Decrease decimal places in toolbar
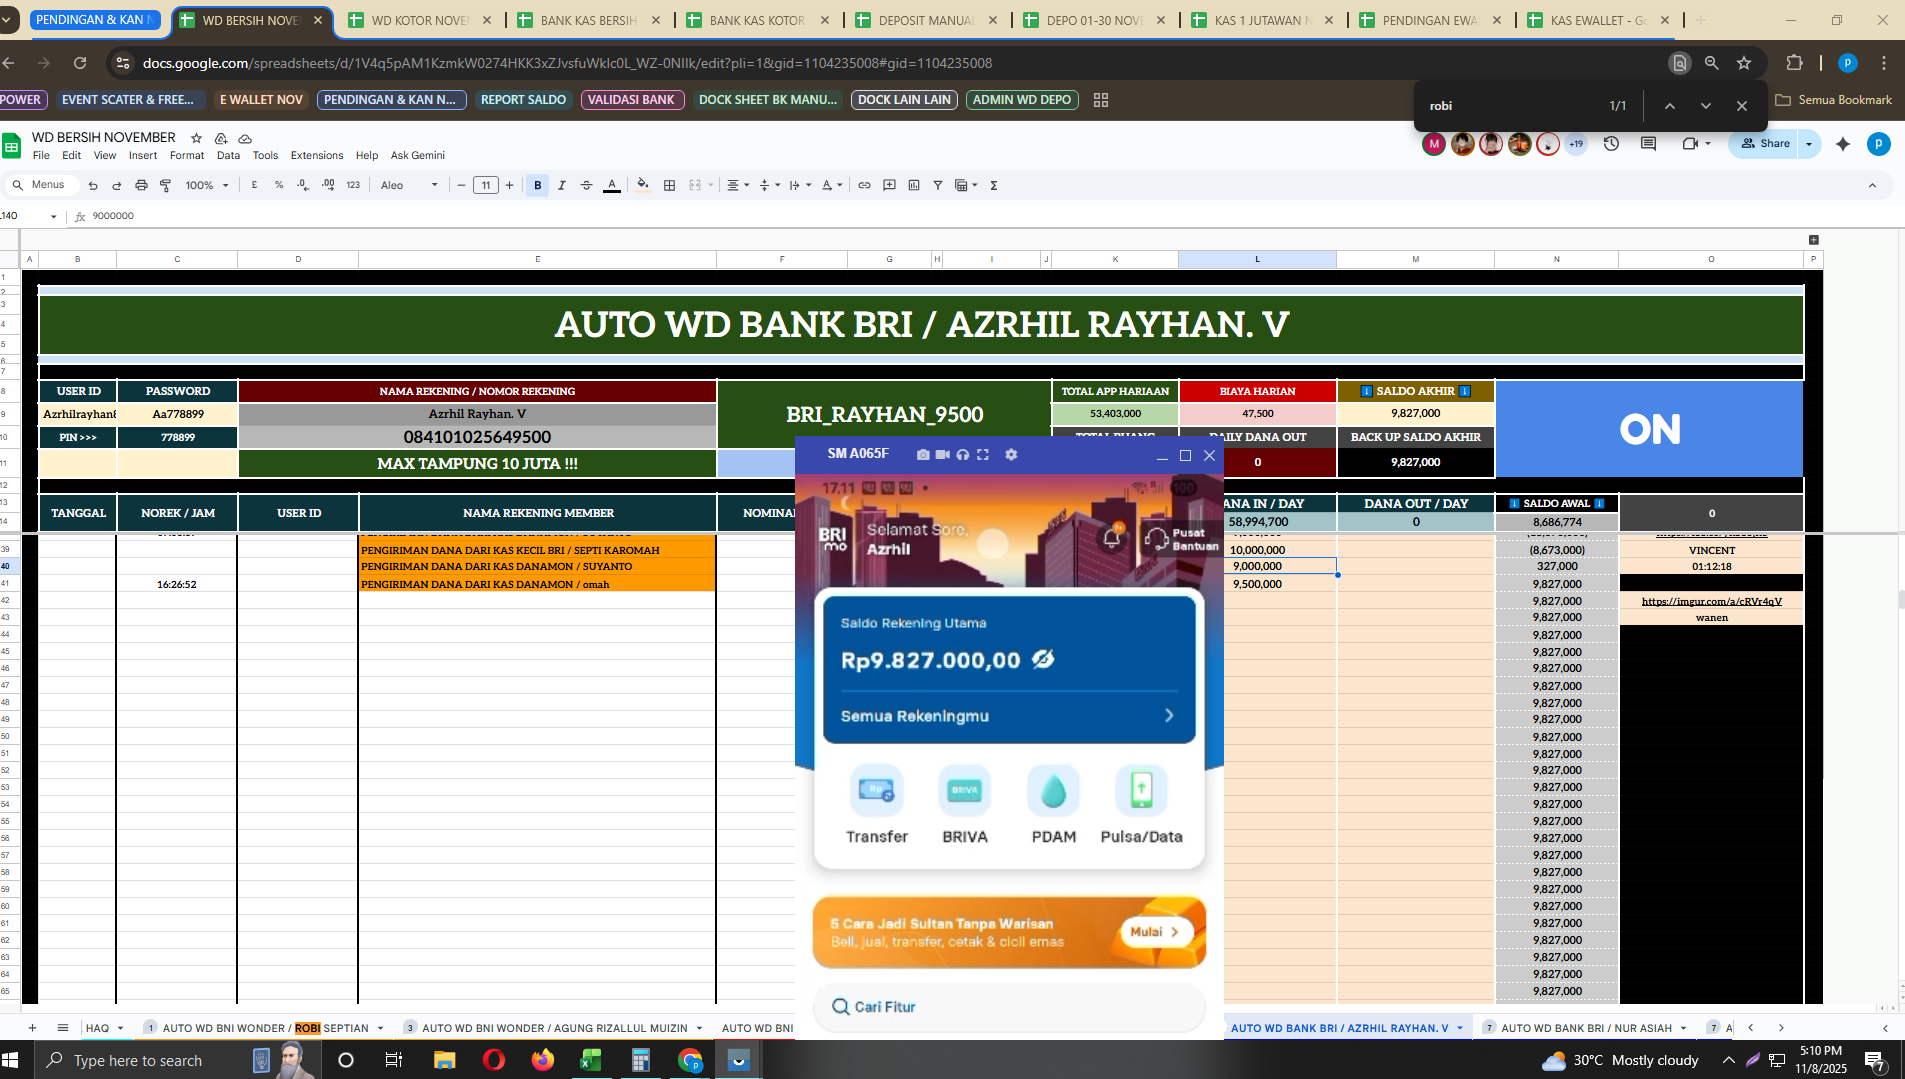The height and width of the screenshot is (1079, 1905). click(x=303, y=185)
